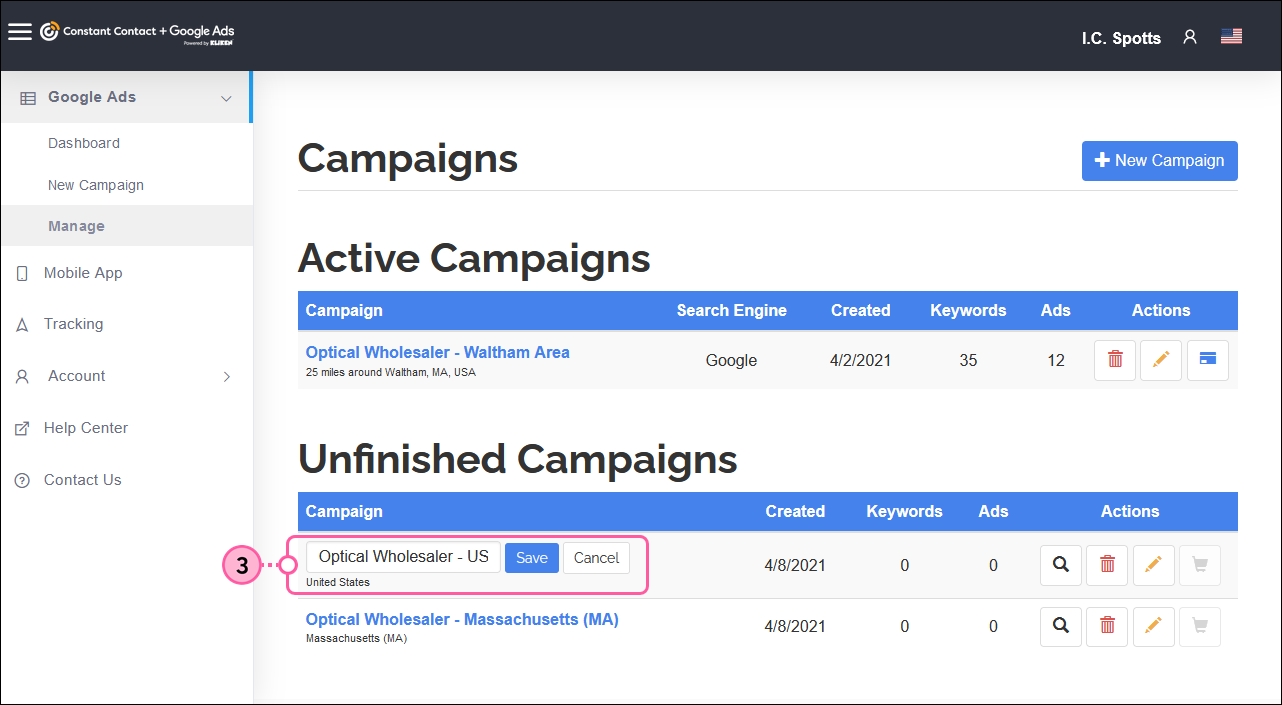
Task: Select the US flag language icon
Action: [1231, 34]
